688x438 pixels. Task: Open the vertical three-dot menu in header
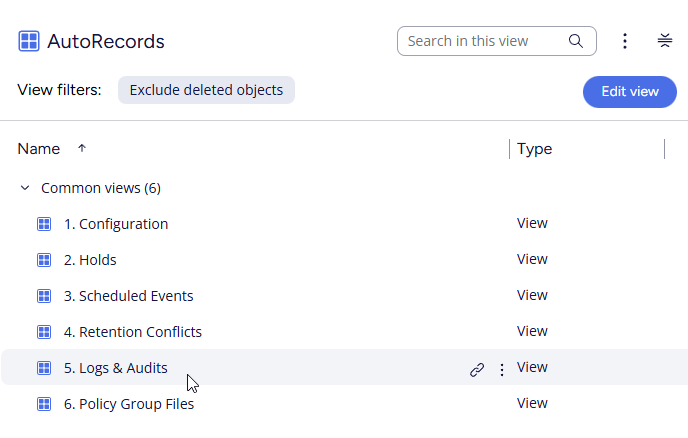pyautogui.click(x=625, y=41)
